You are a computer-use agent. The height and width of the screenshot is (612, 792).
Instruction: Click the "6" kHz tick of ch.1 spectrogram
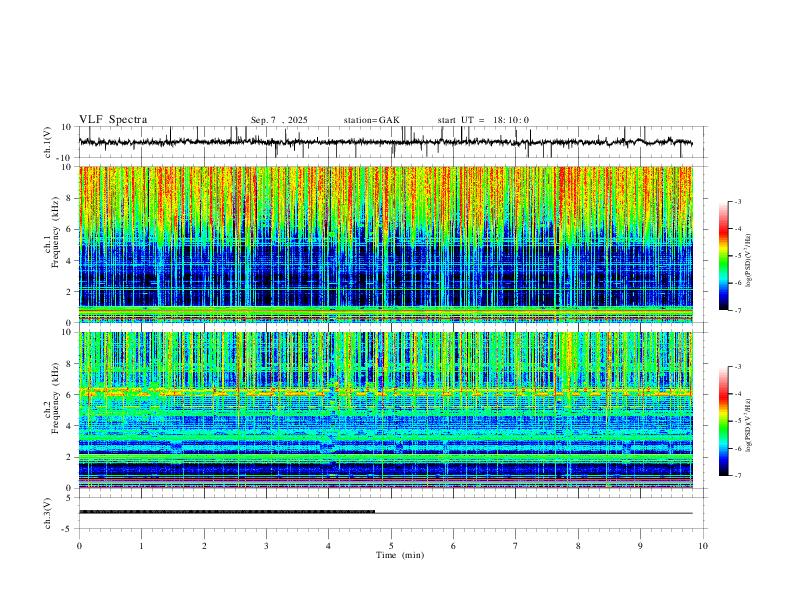[x=70, y=229]
